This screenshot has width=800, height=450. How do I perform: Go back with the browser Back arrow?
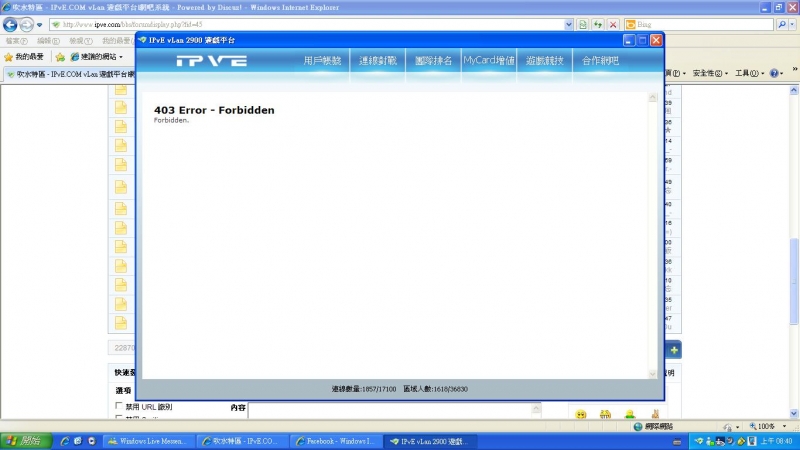coord(10,24)
